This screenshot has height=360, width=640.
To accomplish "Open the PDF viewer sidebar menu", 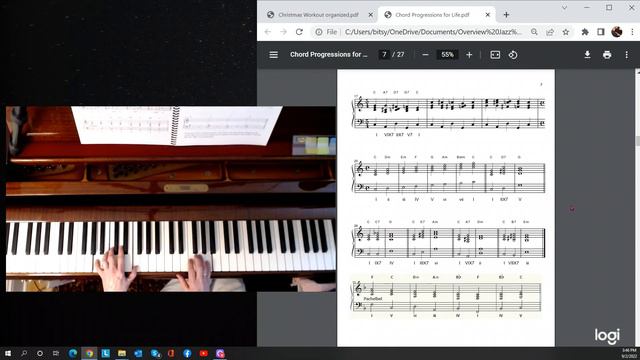I will (x=273, y=55).
